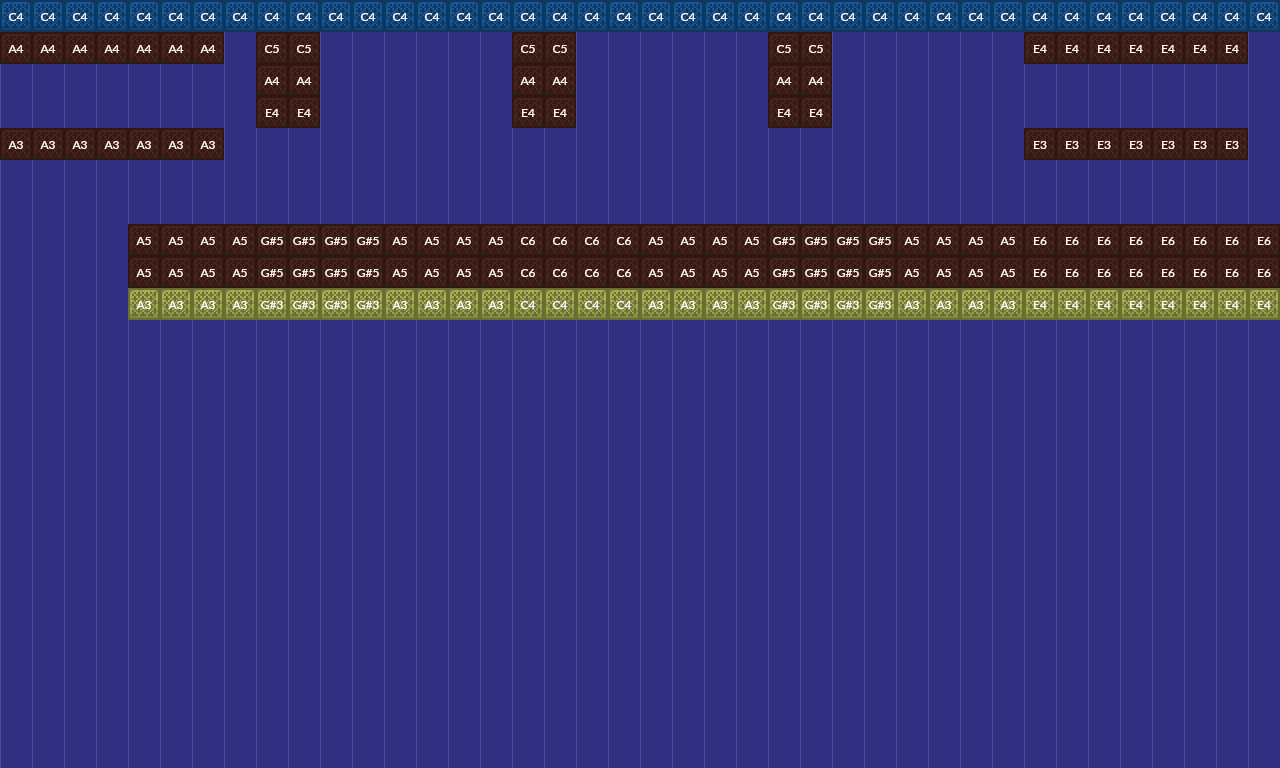
Task: Select the last brown A3 note block
Action: tap(208, 144)
